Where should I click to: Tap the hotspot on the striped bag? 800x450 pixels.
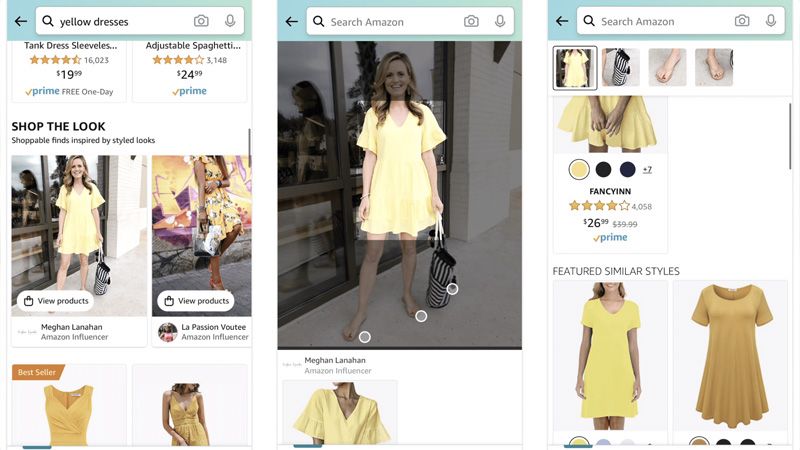click(x=452, y=289)
